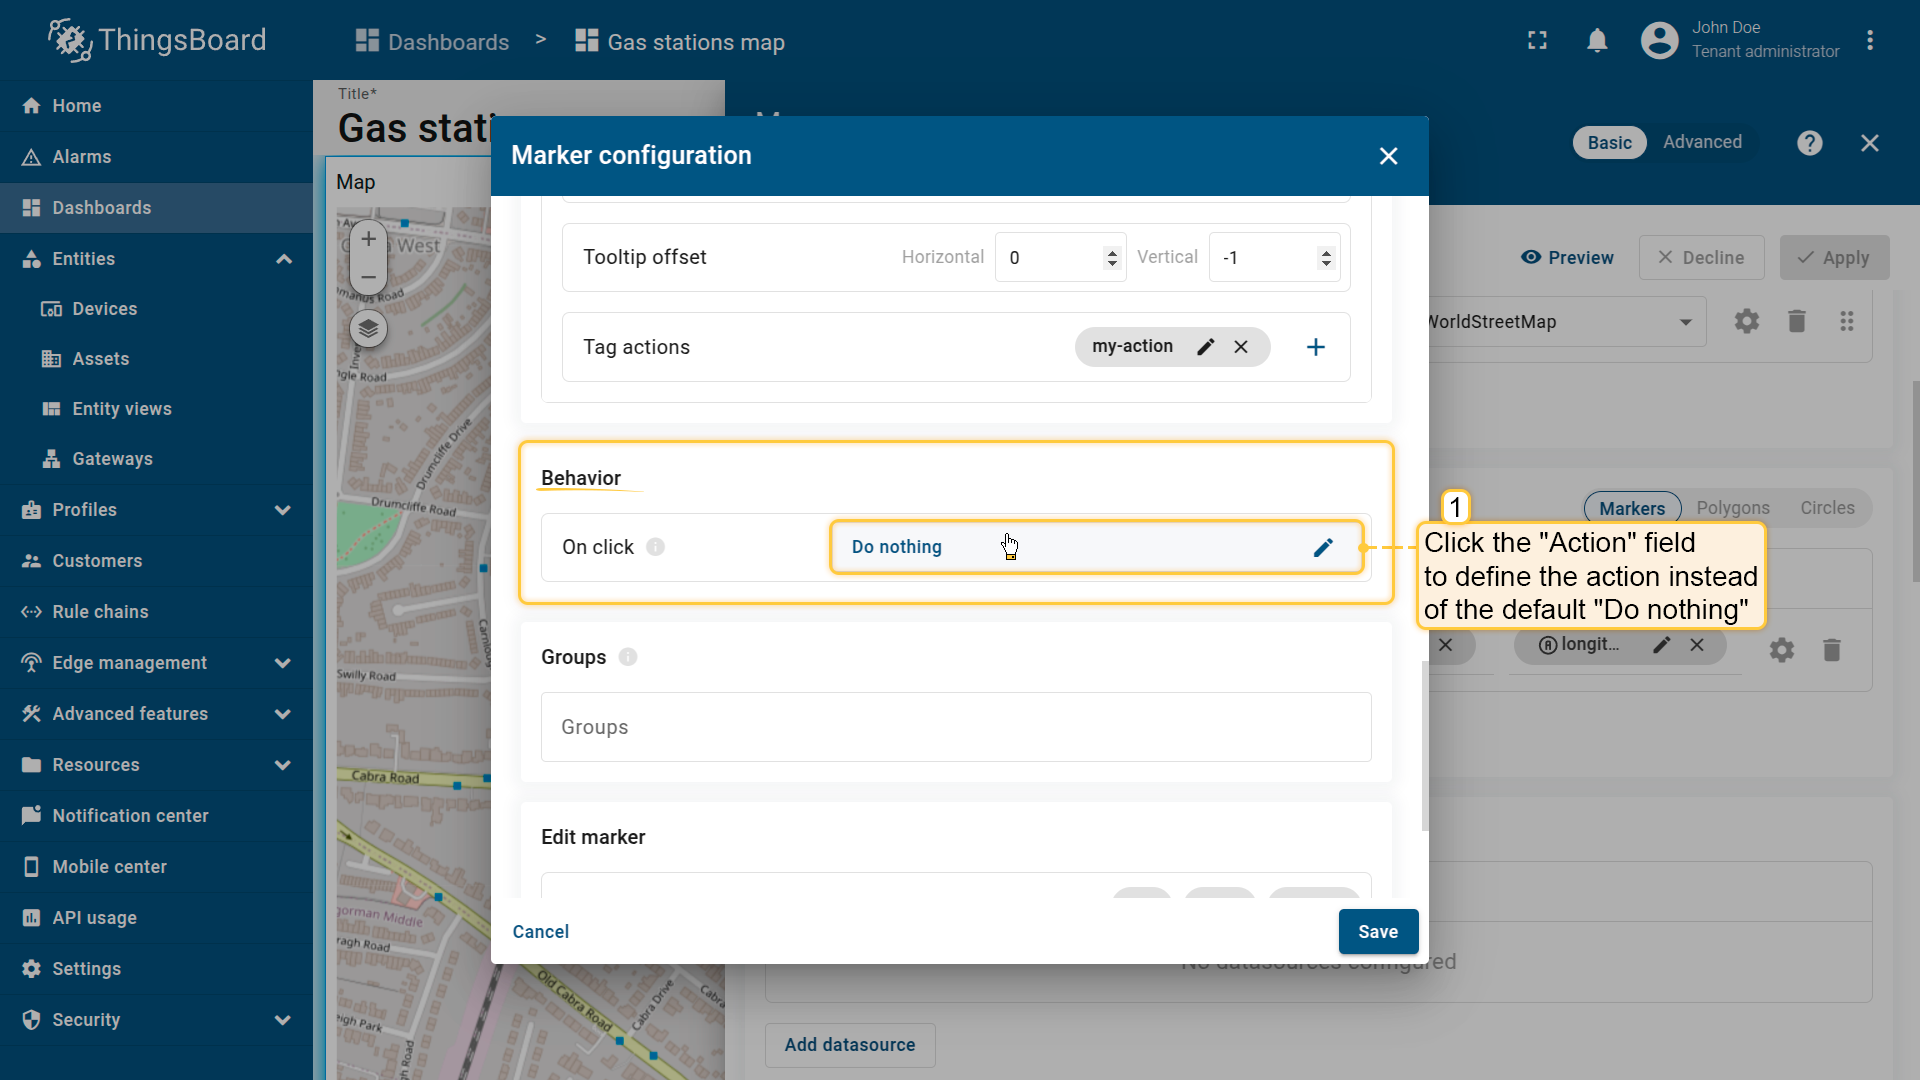1920x1080 pixels.
Task: Expand the Profiles sidebar section
Action: 283,510
